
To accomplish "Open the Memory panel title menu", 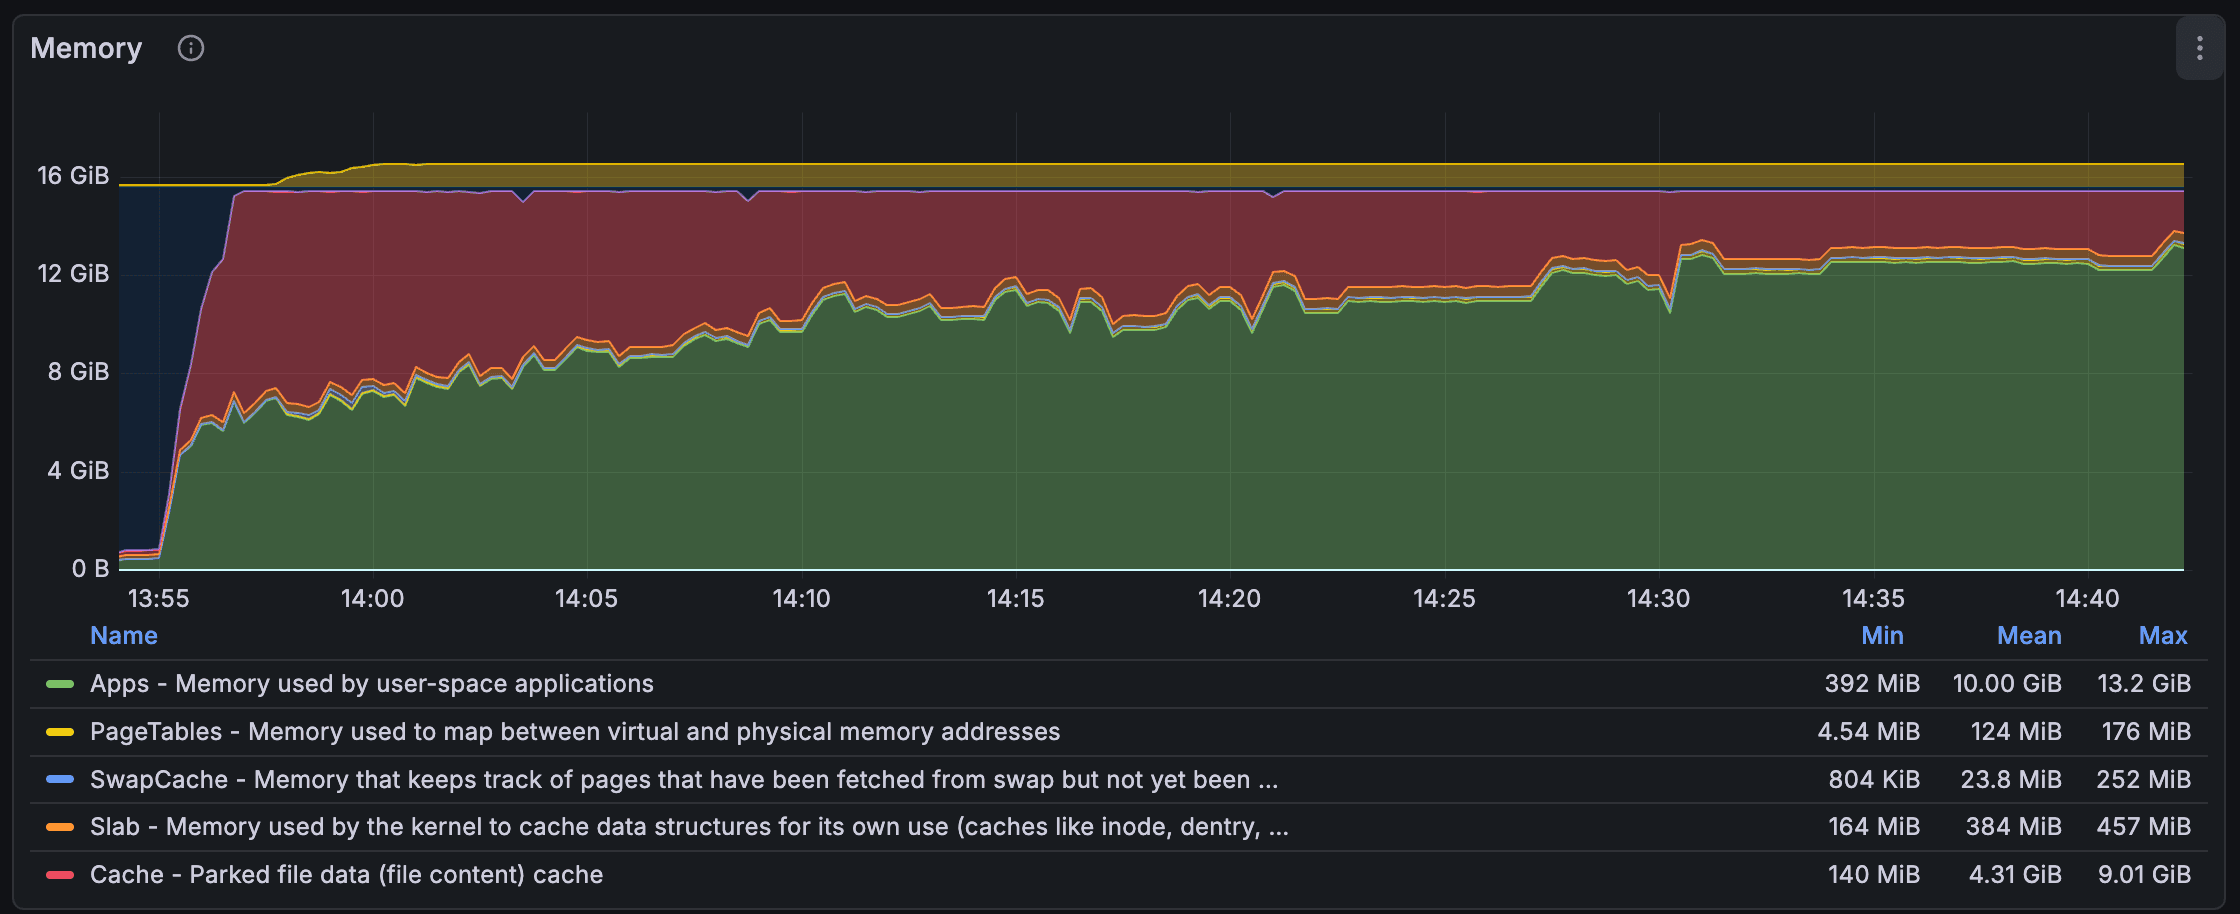I will [86, 48].
